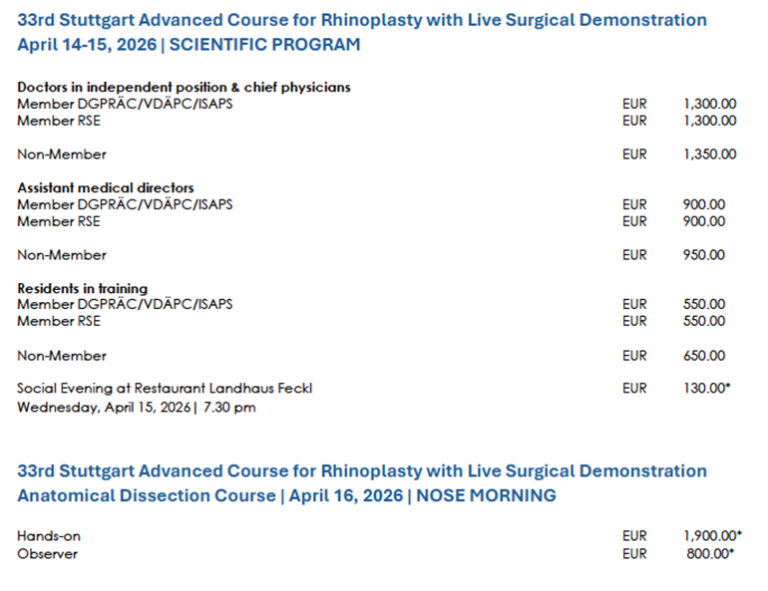The height and width of the screenshot is (591, 768).
Task: Select the 'Doctors in independent position' section title
Action: (x=184, y=87)
